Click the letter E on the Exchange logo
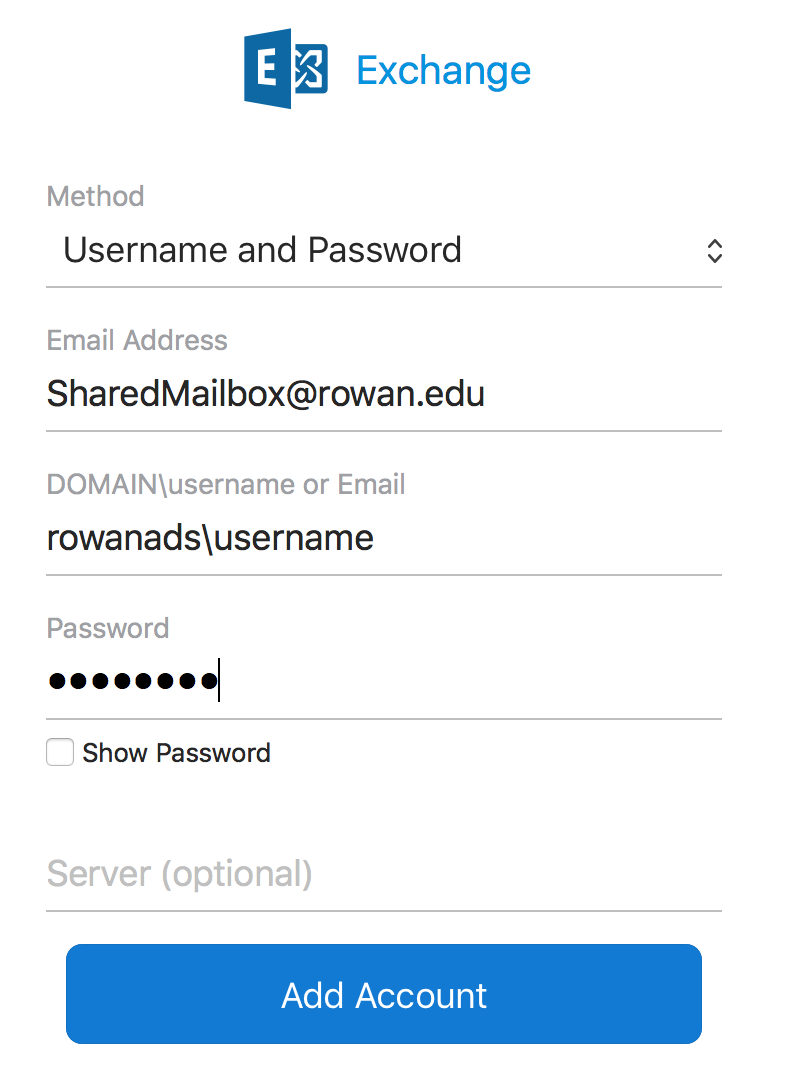This screenshot has height=1068, width=800. point(266,69)
